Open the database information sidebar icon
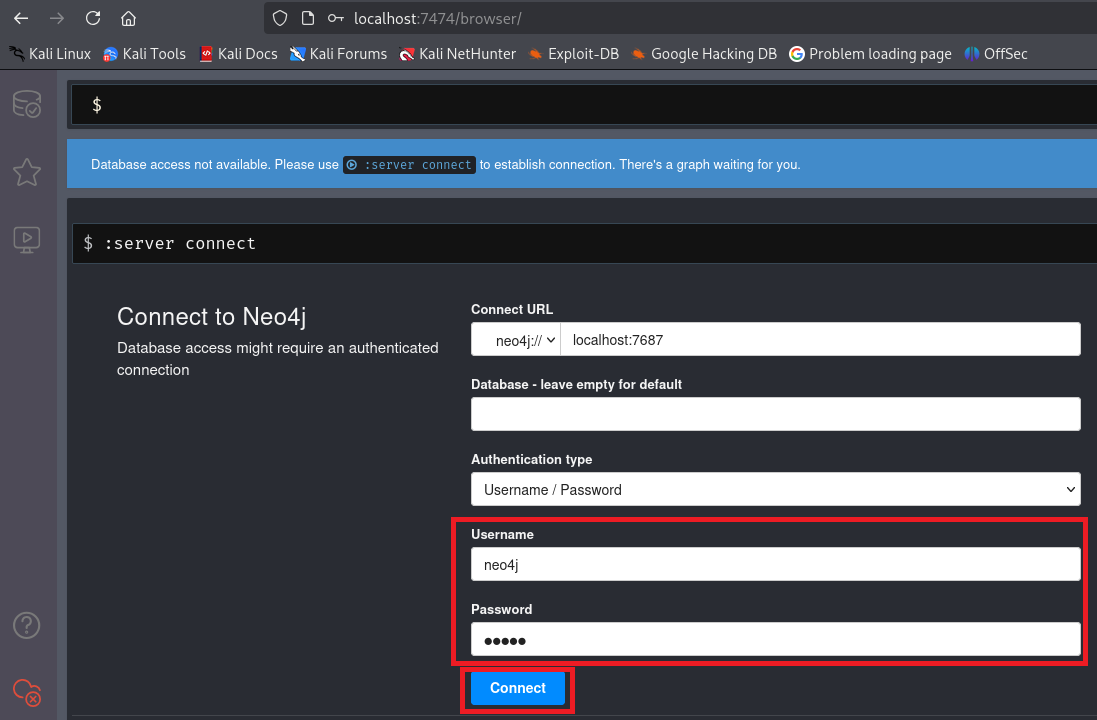Screen dimensions: 1097x720 click(x=26, y=104)
